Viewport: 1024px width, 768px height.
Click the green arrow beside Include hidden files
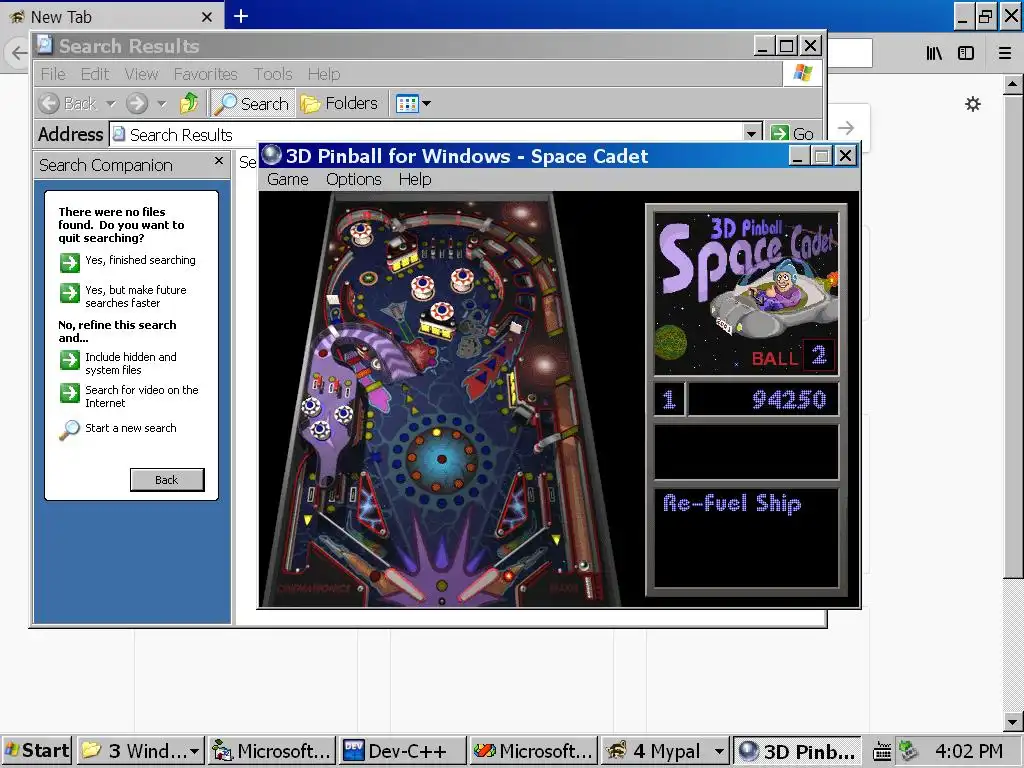(70, 360)
